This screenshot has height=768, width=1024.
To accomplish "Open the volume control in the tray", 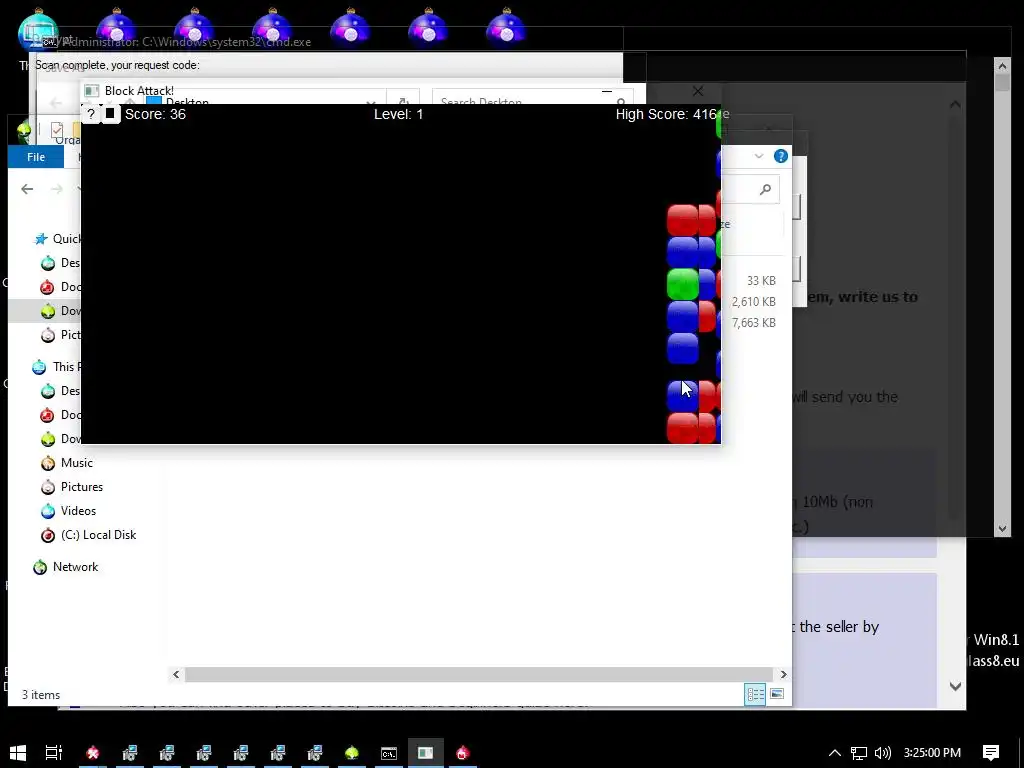I will [x=883, y=753].
